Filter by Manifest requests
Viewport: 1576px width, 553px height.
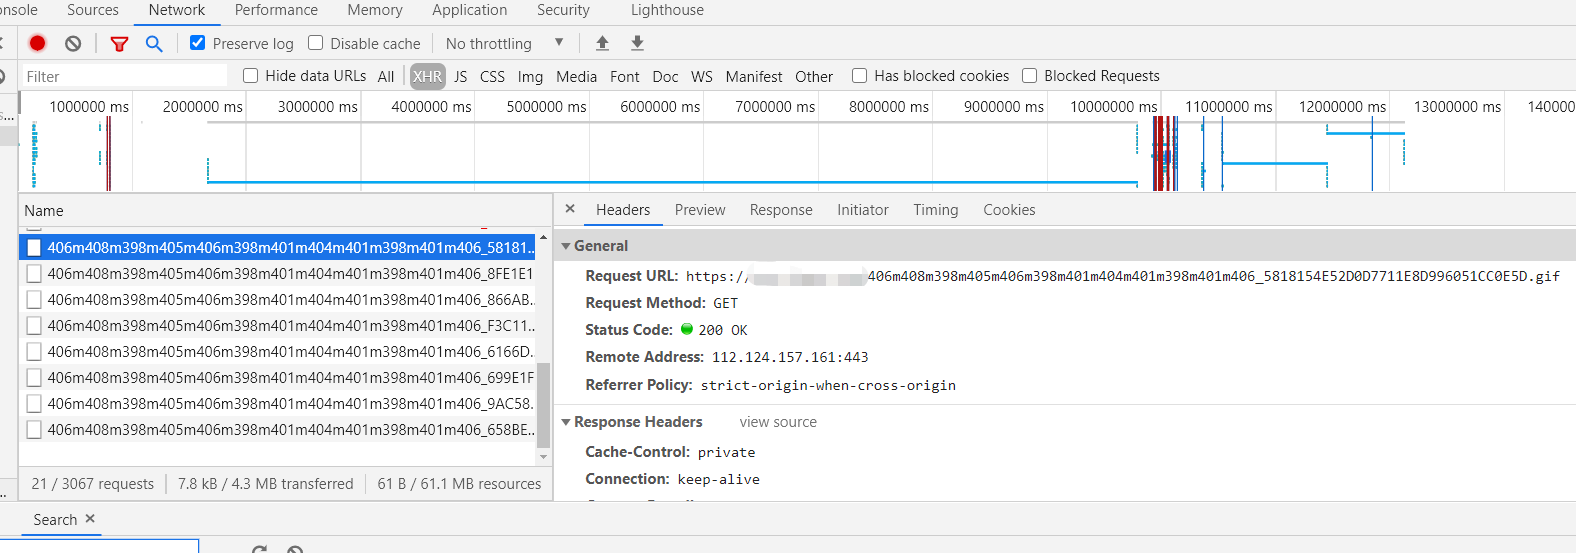pos(754,77)
